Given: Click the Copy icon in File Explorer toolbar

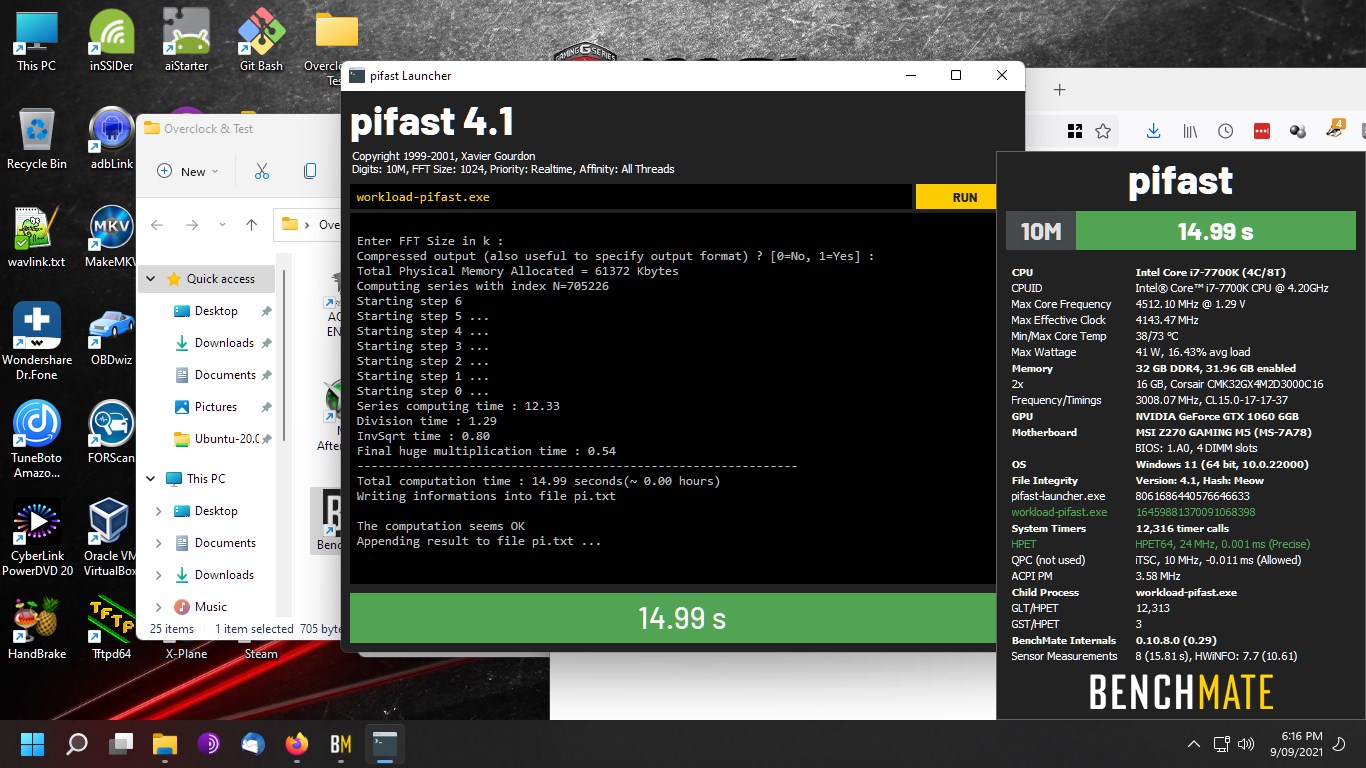Looking at the screenshot, I should (310, 171).
